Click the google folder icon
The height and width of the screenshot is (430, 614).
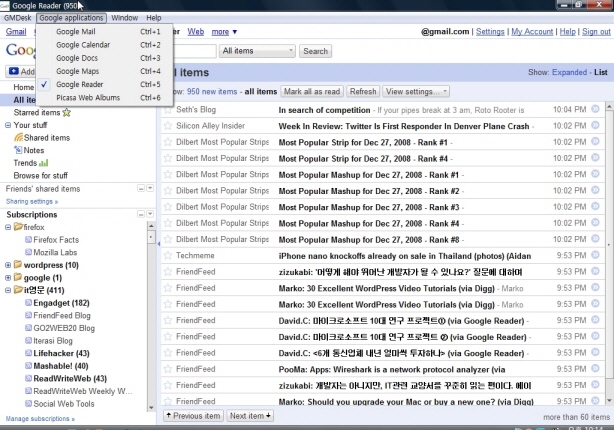[18, 277]
